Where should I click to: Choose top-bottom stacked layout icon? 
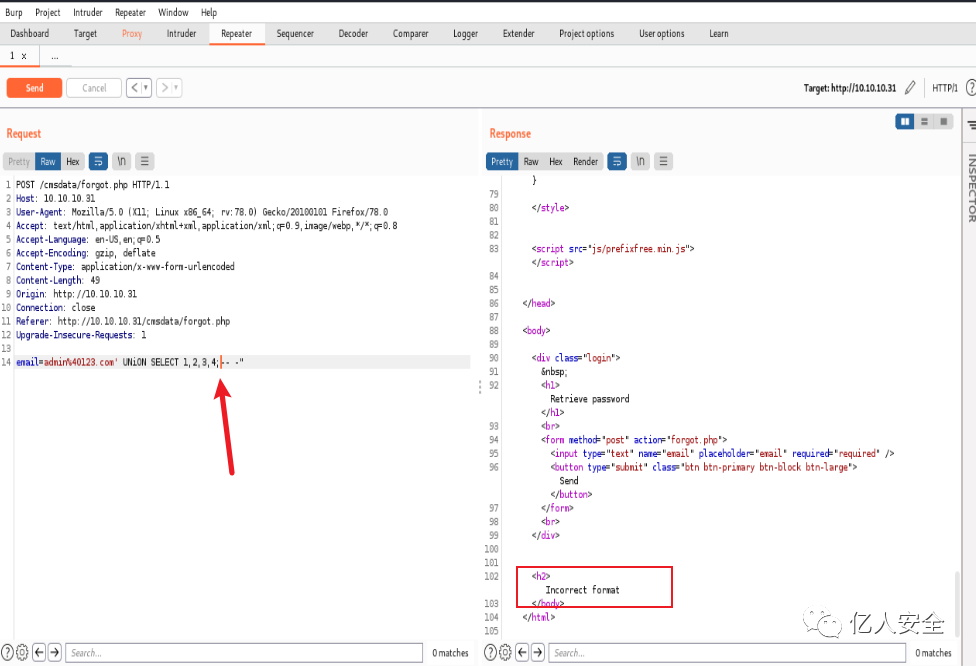(x=924, y=121)
